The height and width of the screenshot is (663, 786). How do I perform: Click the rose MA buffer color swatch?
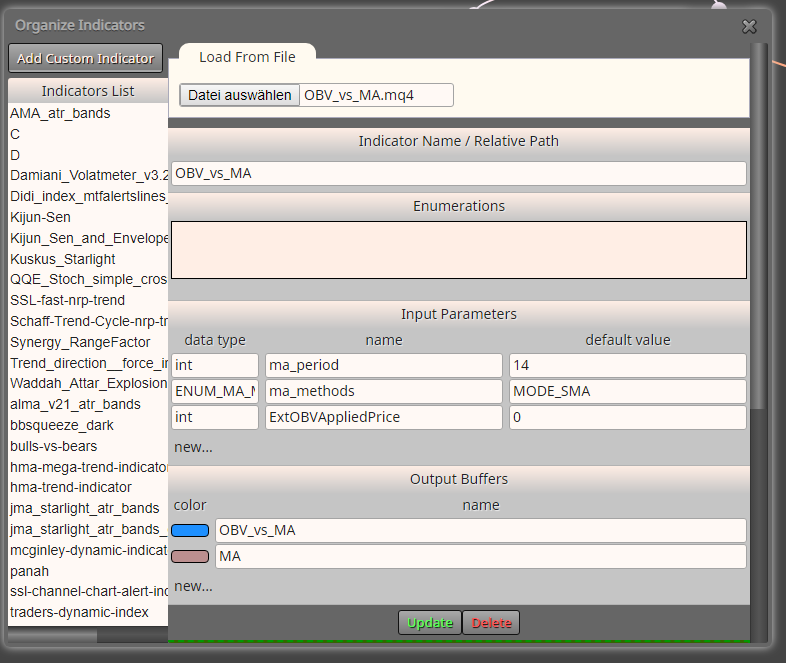click(190, 556)
